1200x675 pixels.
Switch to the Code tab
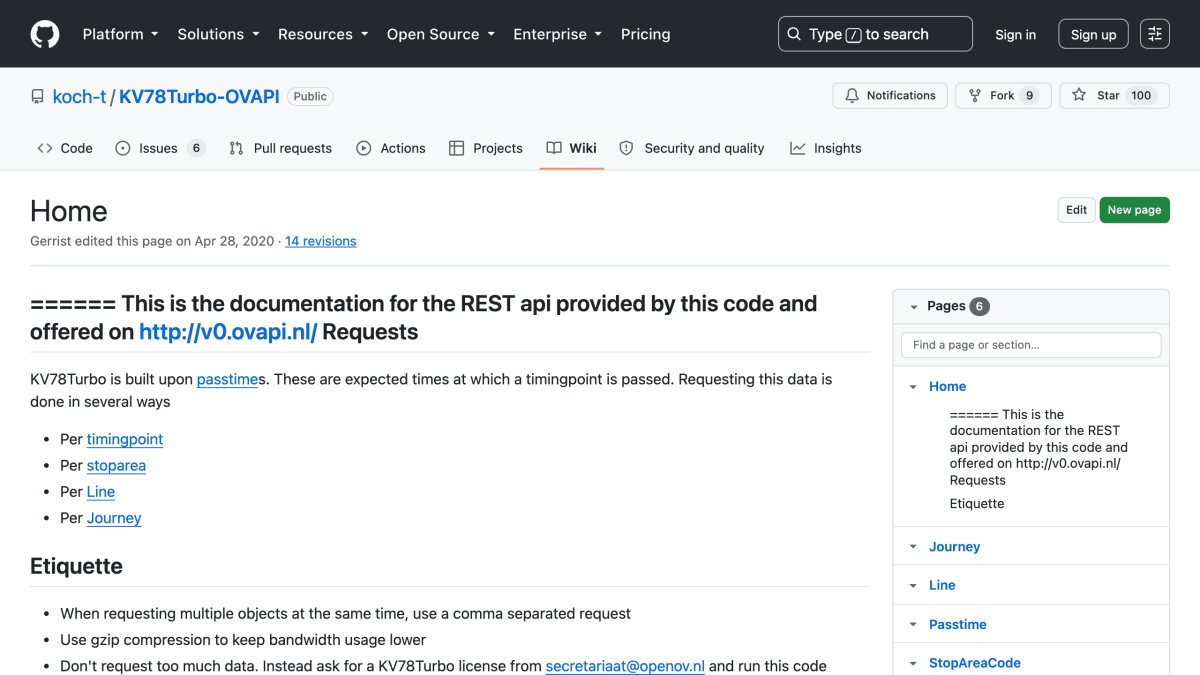[65, 148]
